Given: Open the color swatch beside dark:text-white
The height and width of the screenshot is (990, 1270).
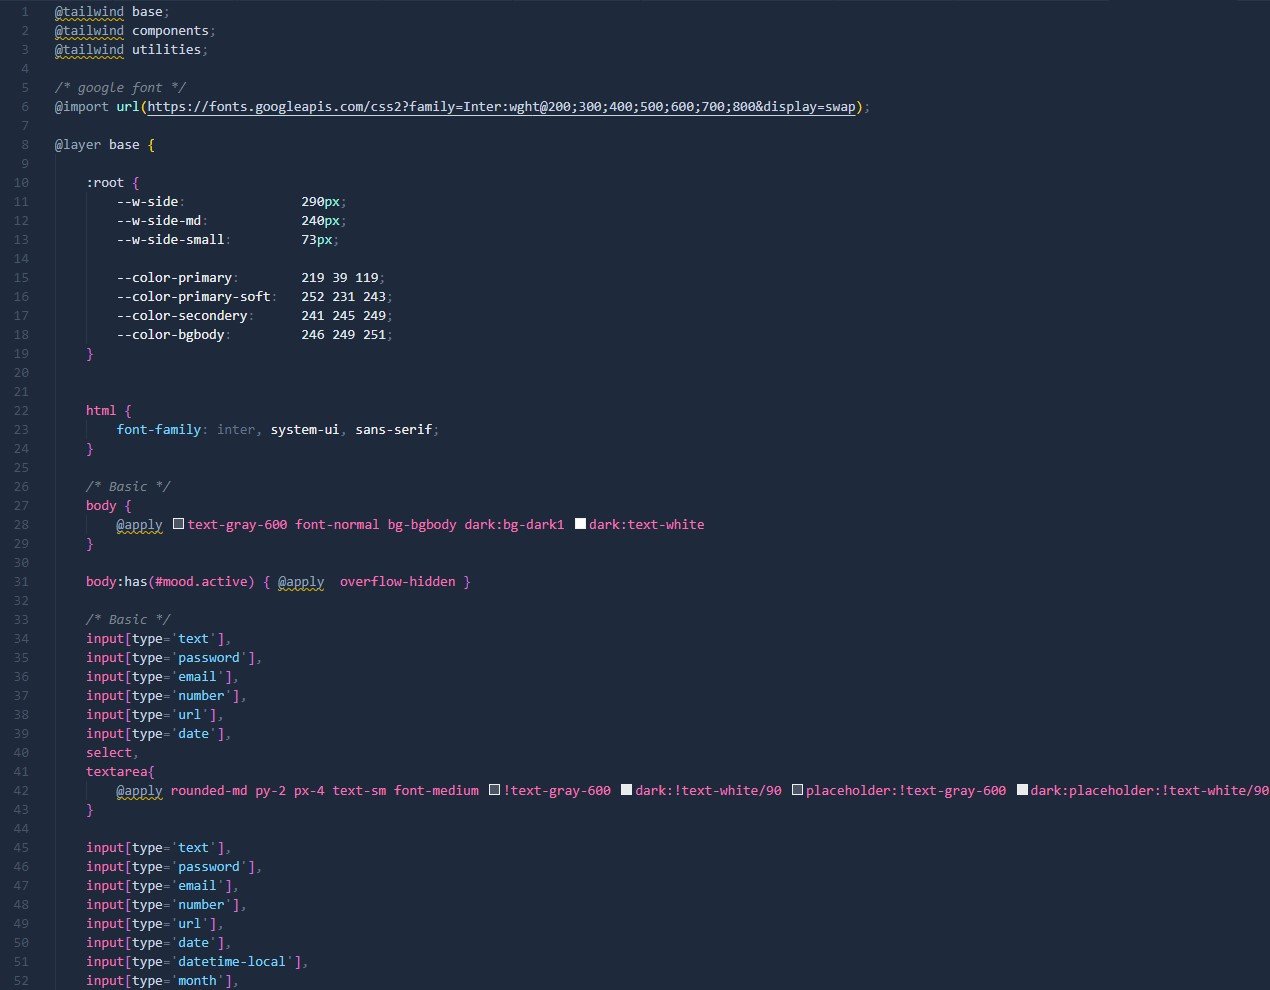Looking at the screenshot, I should coord(580,524).
